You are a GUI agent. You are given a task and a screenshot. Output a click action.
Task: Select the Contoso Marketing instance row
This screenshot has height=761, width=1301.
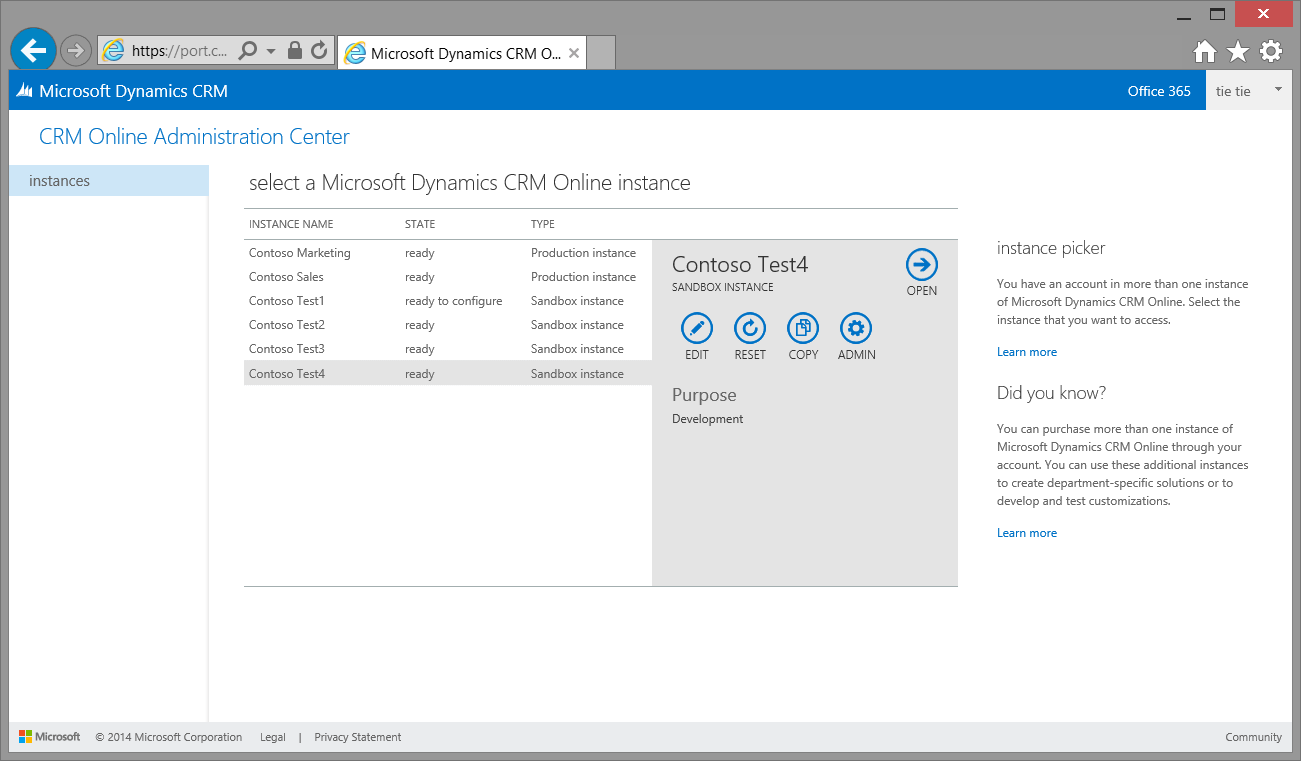(300, 253)
